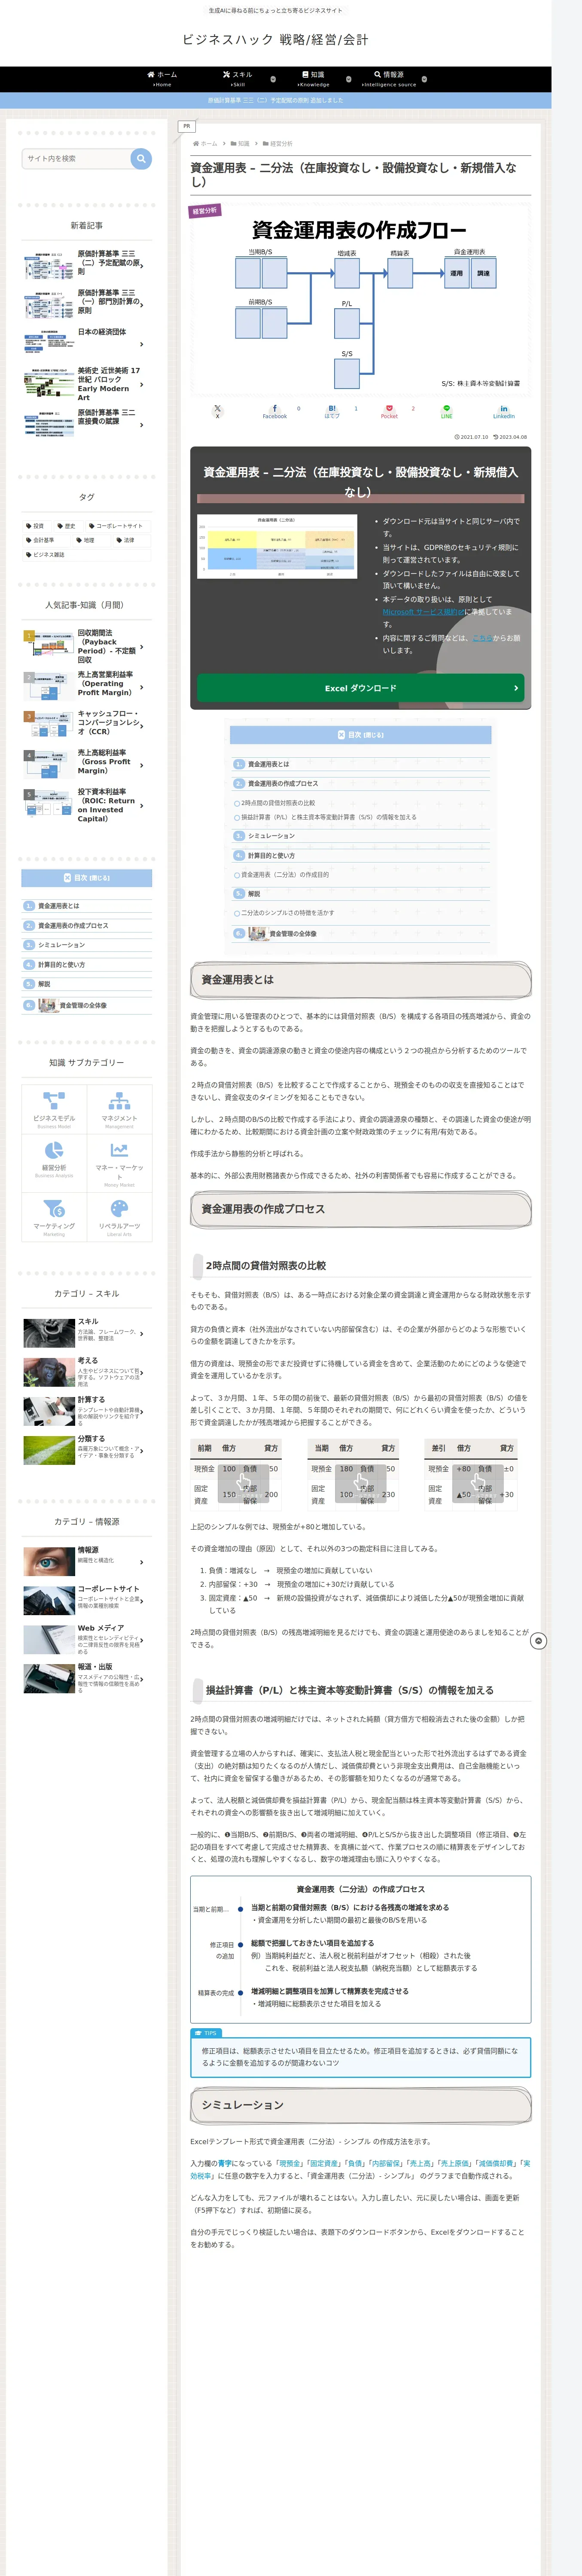This screenshot has height=2576, width=582.
Task: Click the green Excel ダウンロード button
Action: click(x=360, y=688)
